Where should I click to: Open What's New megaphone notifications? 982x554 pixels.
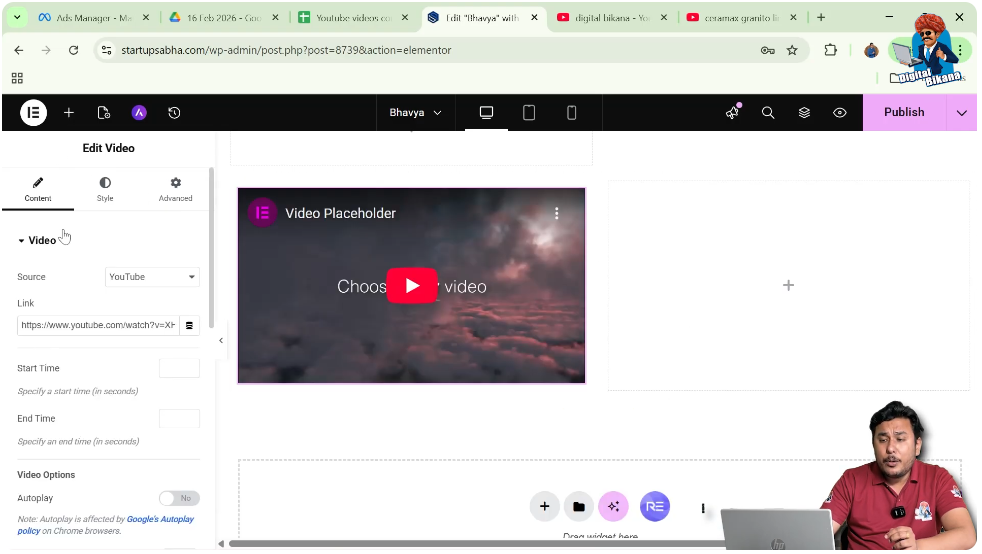732,113
